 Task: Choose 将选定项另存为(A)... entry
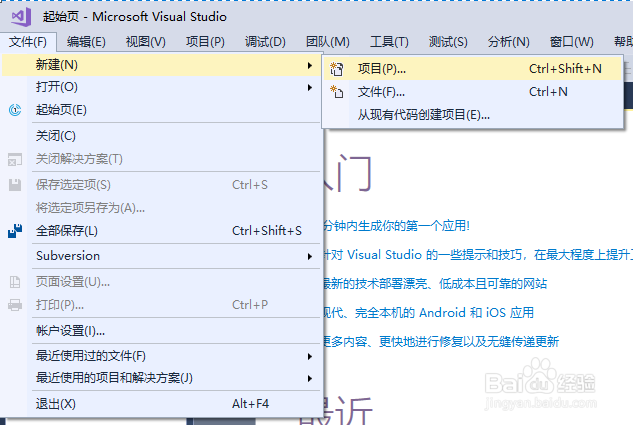click(x=161, y=208)
